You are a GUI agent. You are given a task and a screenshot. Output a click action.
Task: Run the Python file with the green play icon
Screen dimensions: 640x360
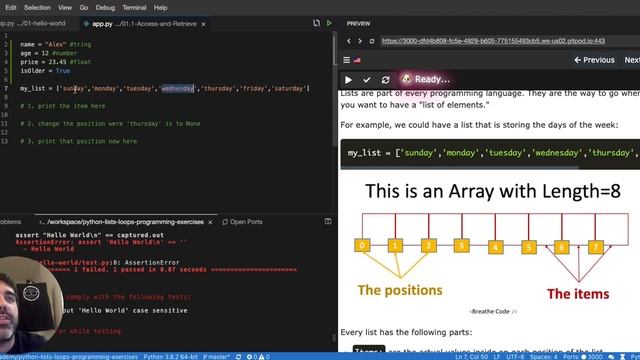[x=329, y=23]
